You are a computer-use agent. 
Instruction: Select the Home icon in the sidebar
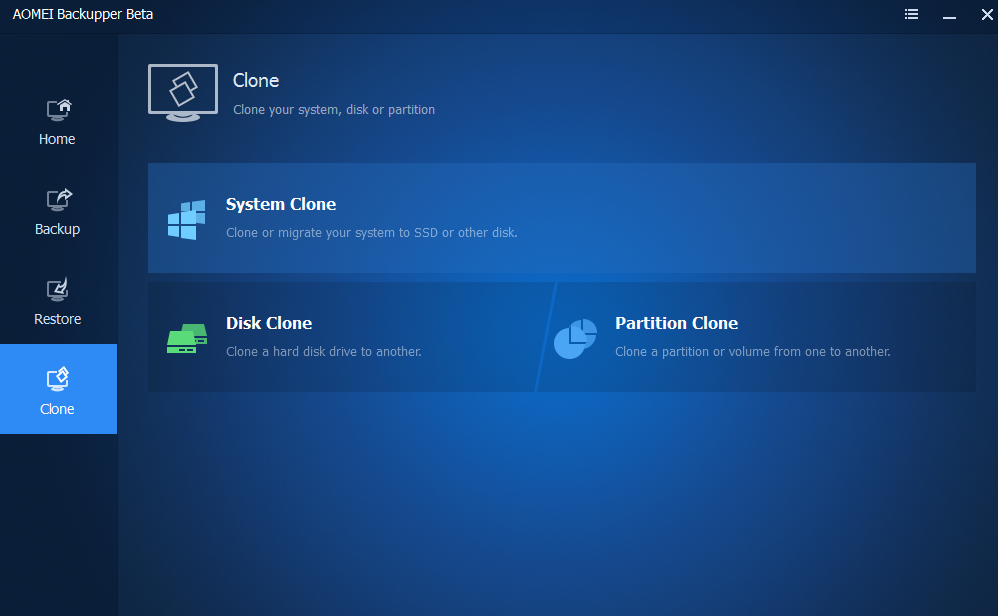[57, 110]
